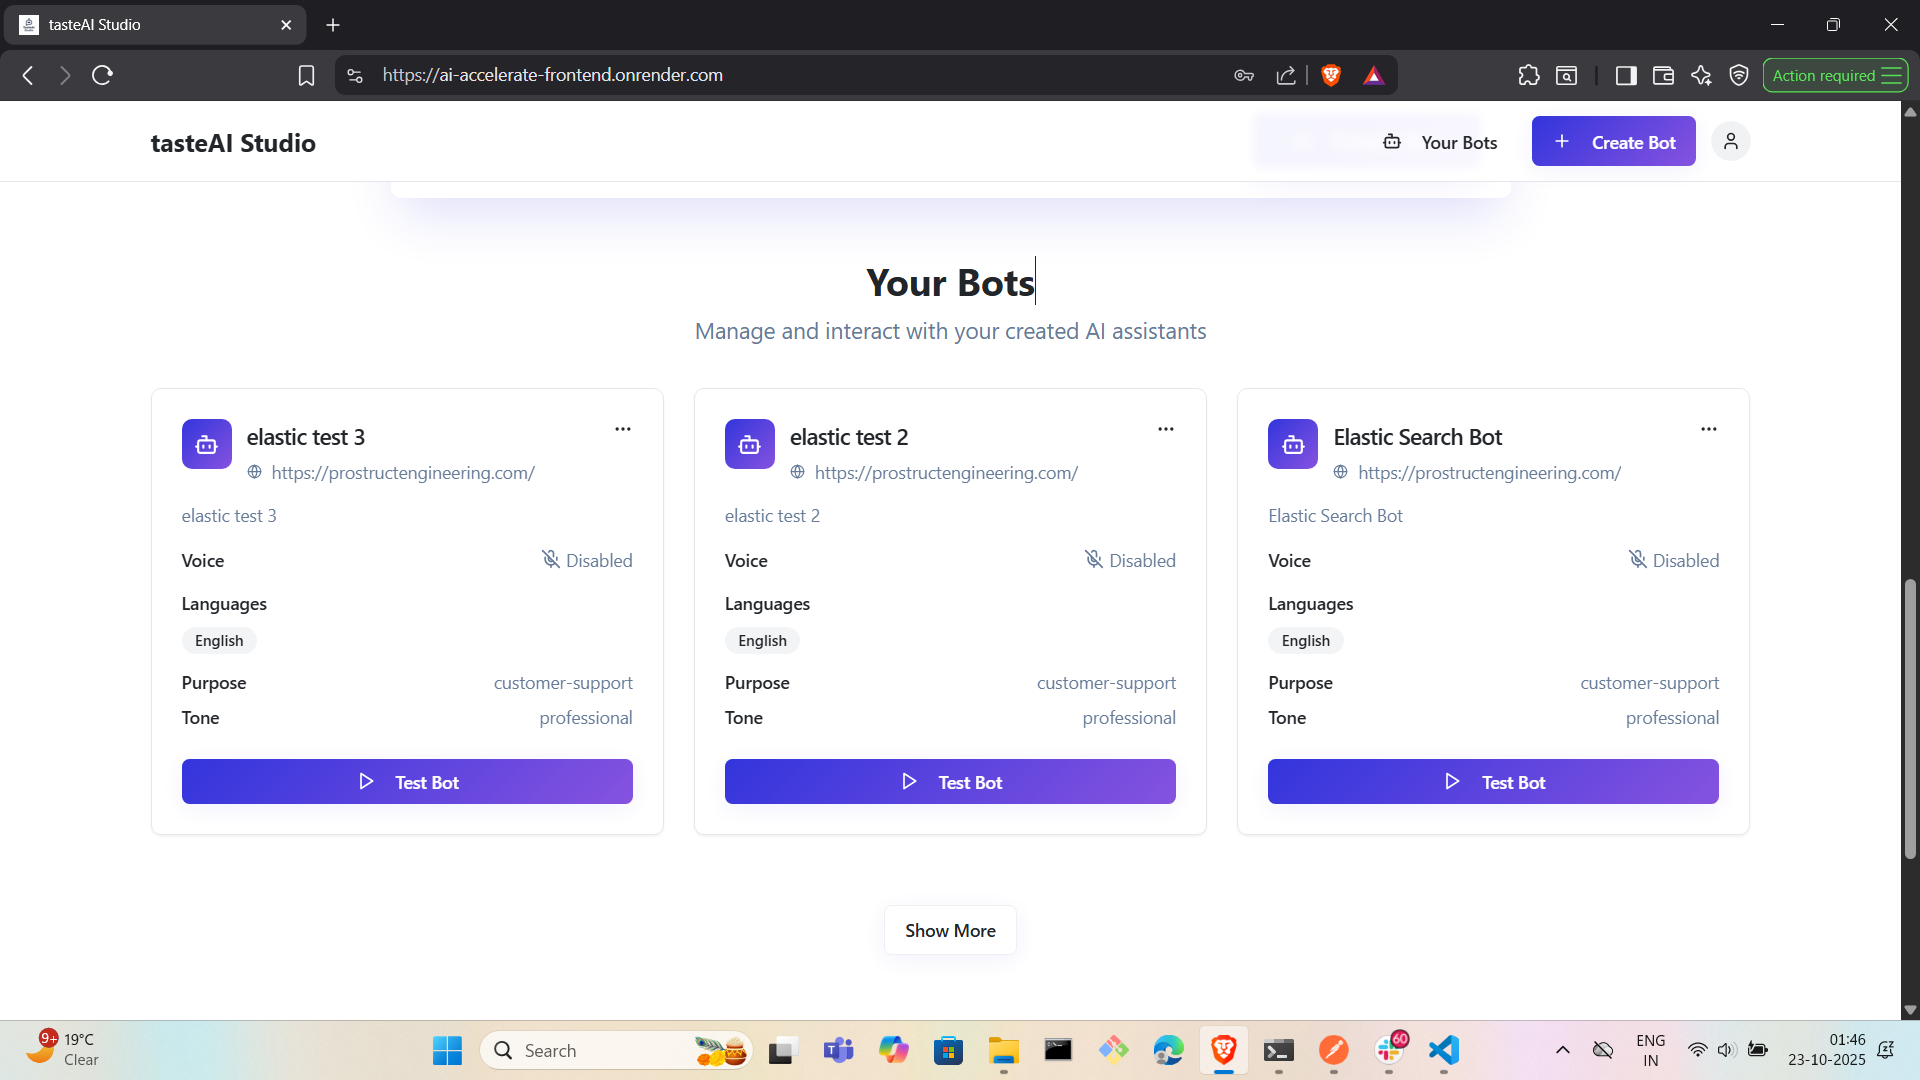
Task: Open the user profile icon
Action: [1730, 142]
